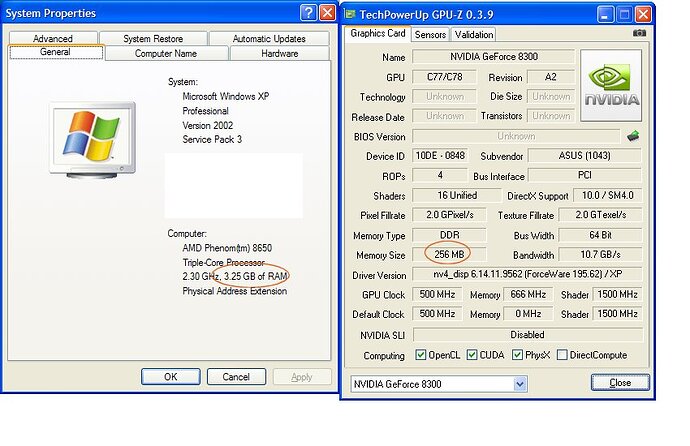The image size is (690, 446).
Task: Click the BIOS save chip icon
Action: coord(633,136)
